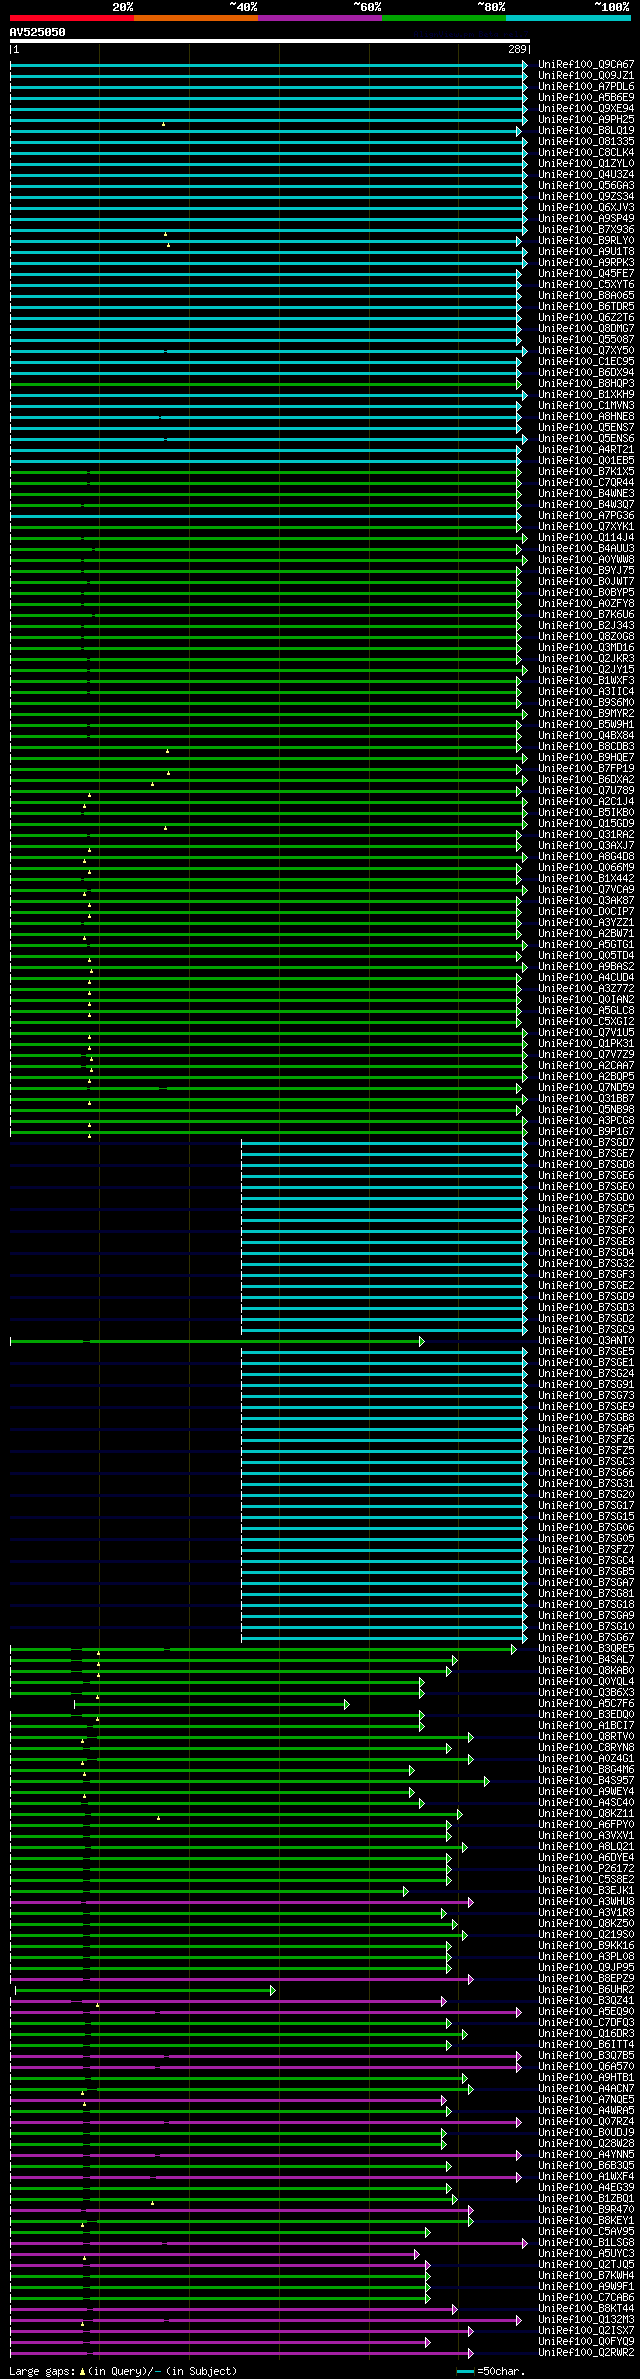Screen dimensions: 640x2379
Task: Click the green alignment bar of UniRef100_B8HQP3
Action: coord(265,384)
